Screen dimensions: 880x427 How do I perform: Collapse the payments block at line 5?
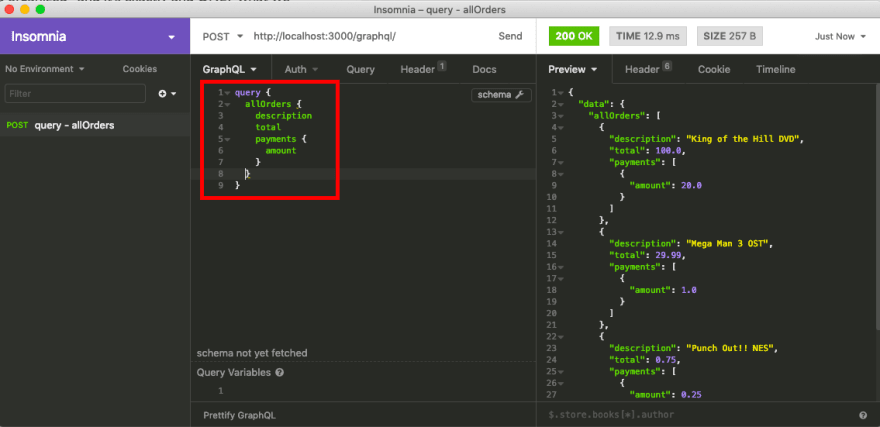(227, 139)
